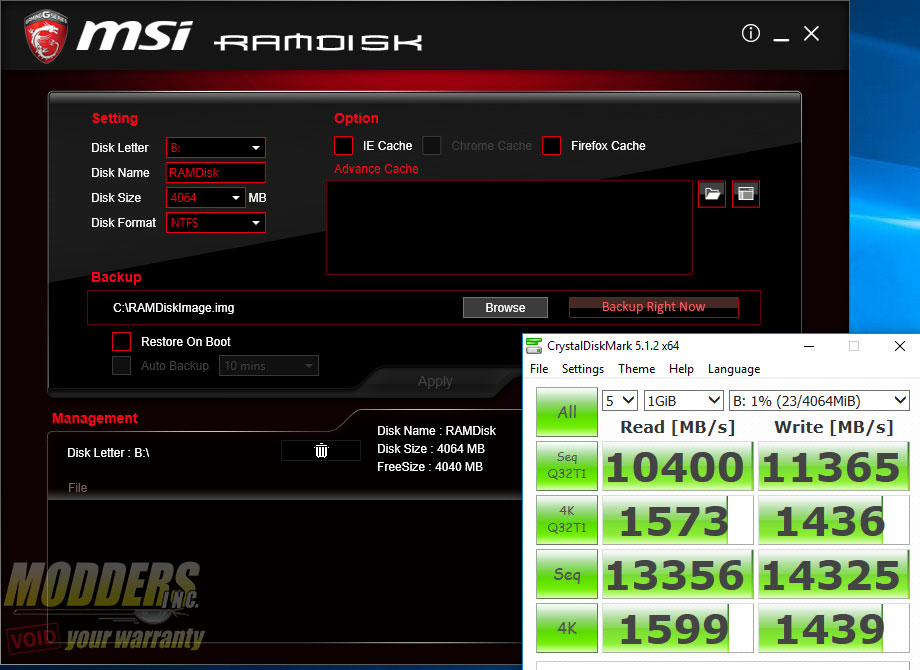Click the C:\RAMDiskImage.img backup path
This screenshot has width=920, height=670.
click(x=174, y=308)
